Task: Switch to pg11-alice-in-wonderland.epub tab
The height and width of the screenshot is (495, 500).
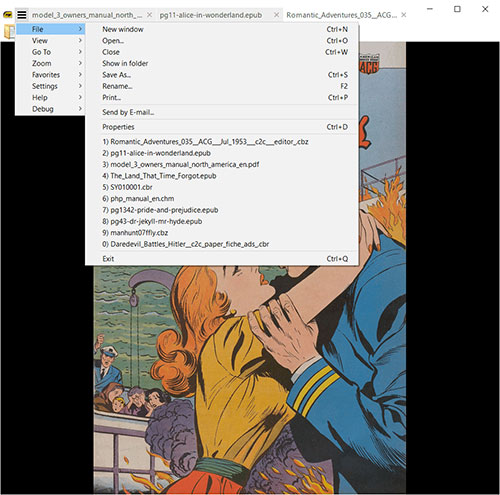Action: 211,15
